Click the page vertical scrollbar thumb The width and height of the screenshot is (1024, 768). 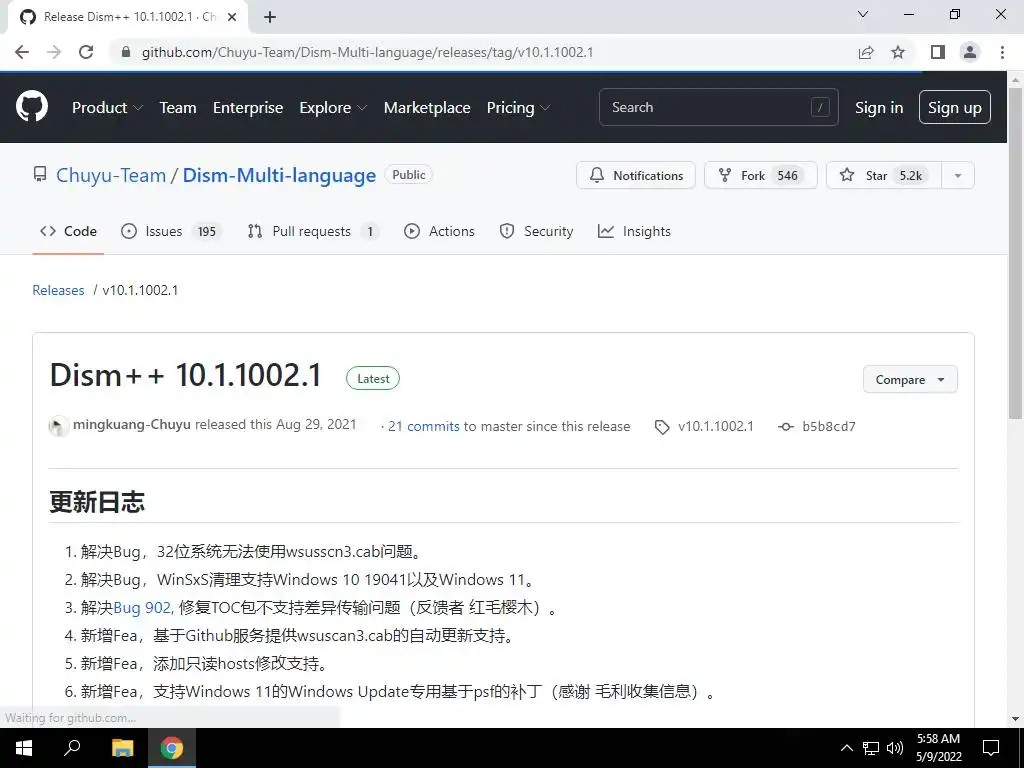click(x=1015, y=253)
